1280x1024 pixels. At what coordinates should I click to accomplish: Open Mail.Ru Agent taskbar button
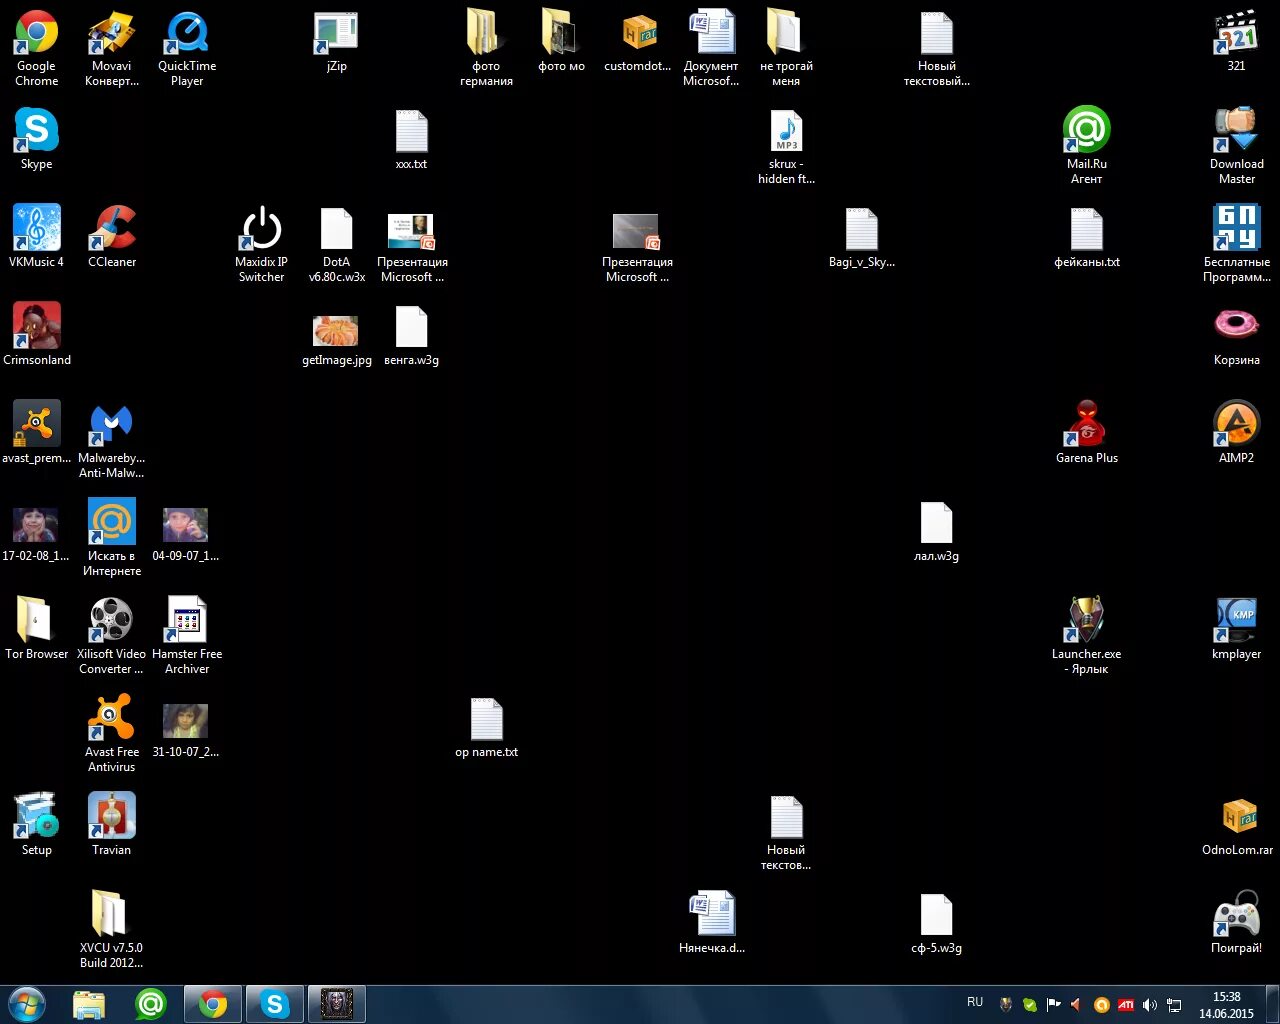[151, 1004]
